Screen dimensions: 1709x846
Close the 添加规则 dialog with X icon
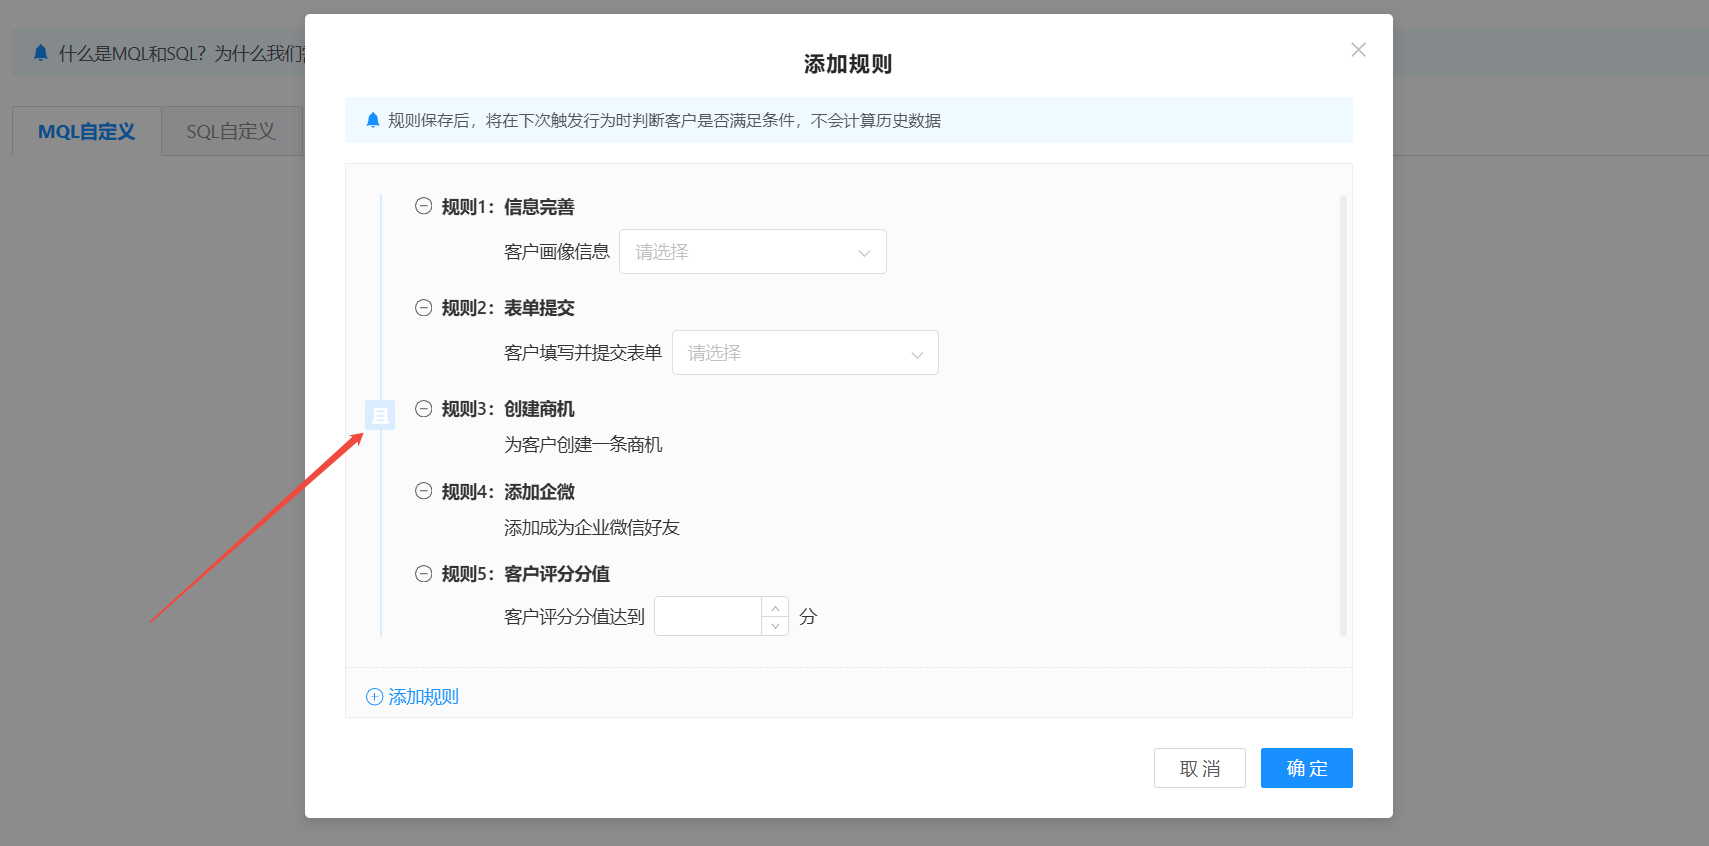point(1358,50)
